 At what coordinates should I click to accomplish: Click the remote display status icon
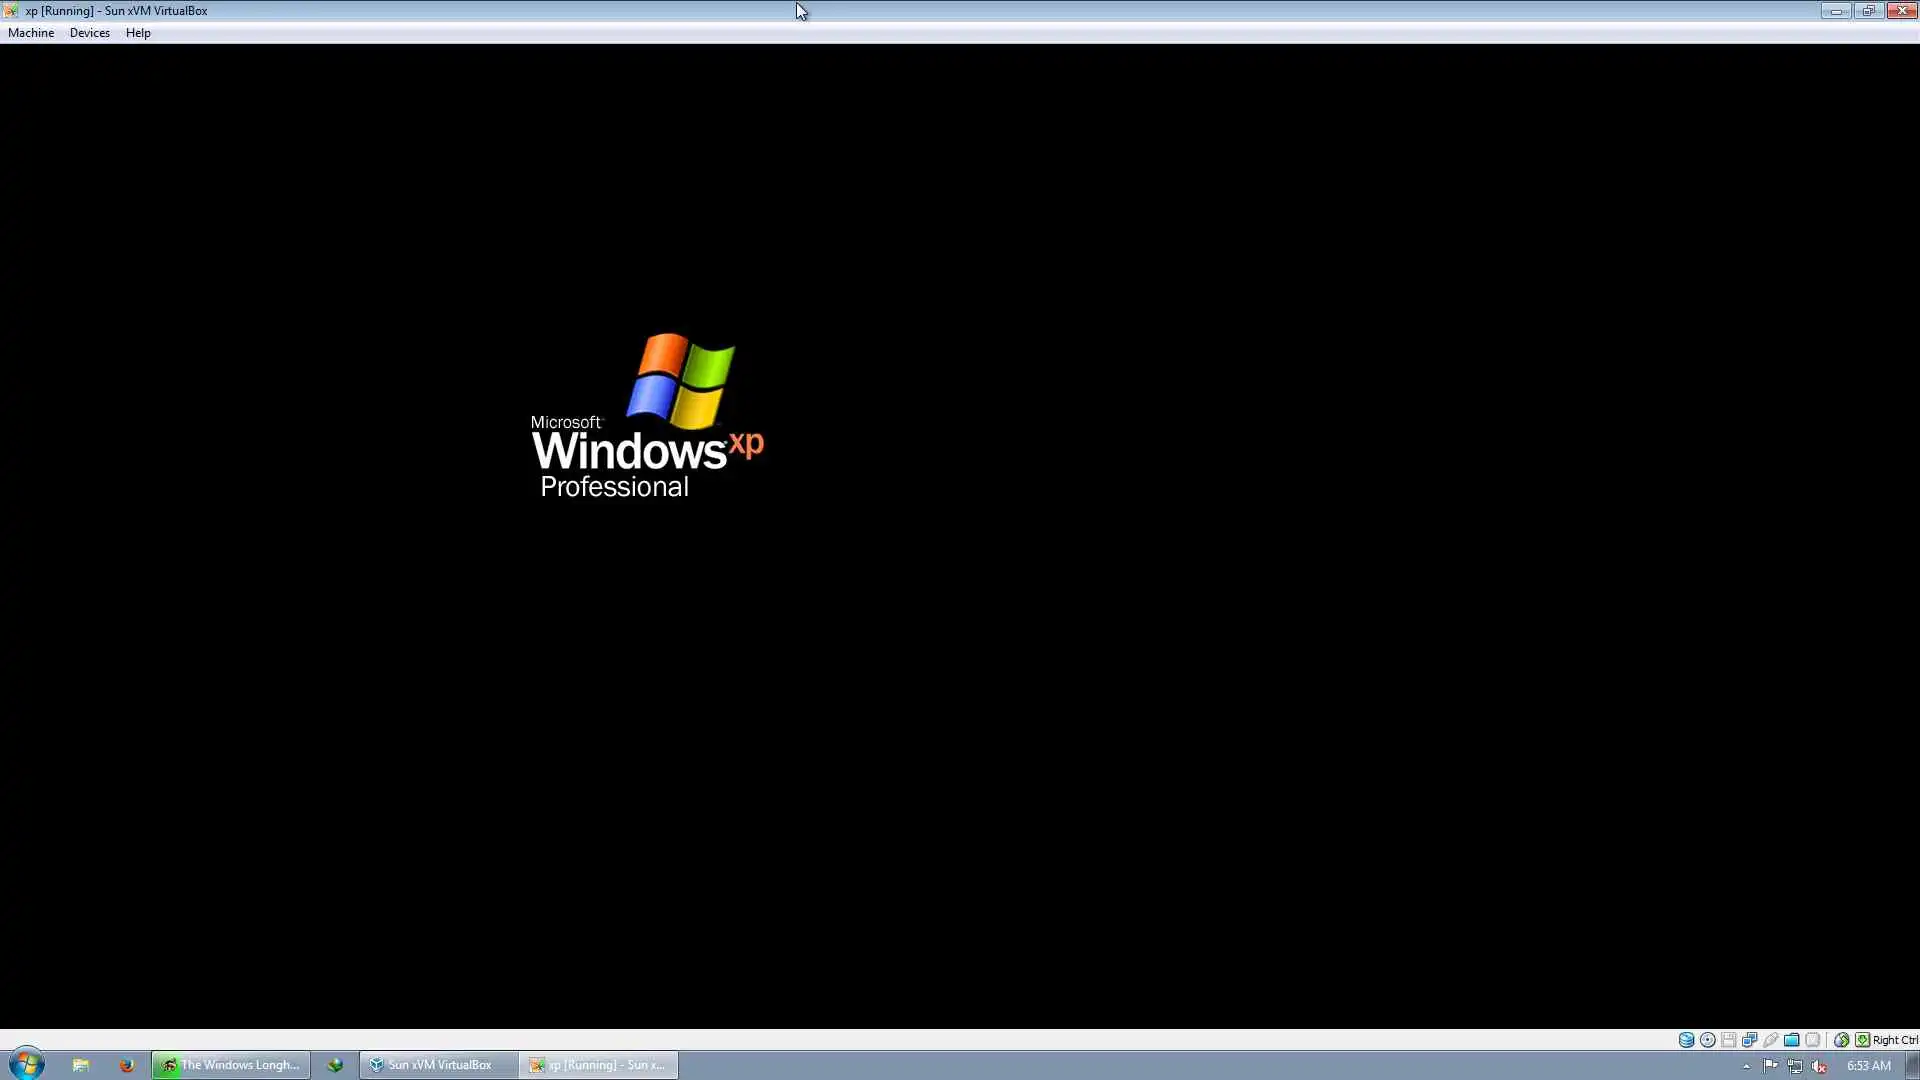pos(1813,1040)
